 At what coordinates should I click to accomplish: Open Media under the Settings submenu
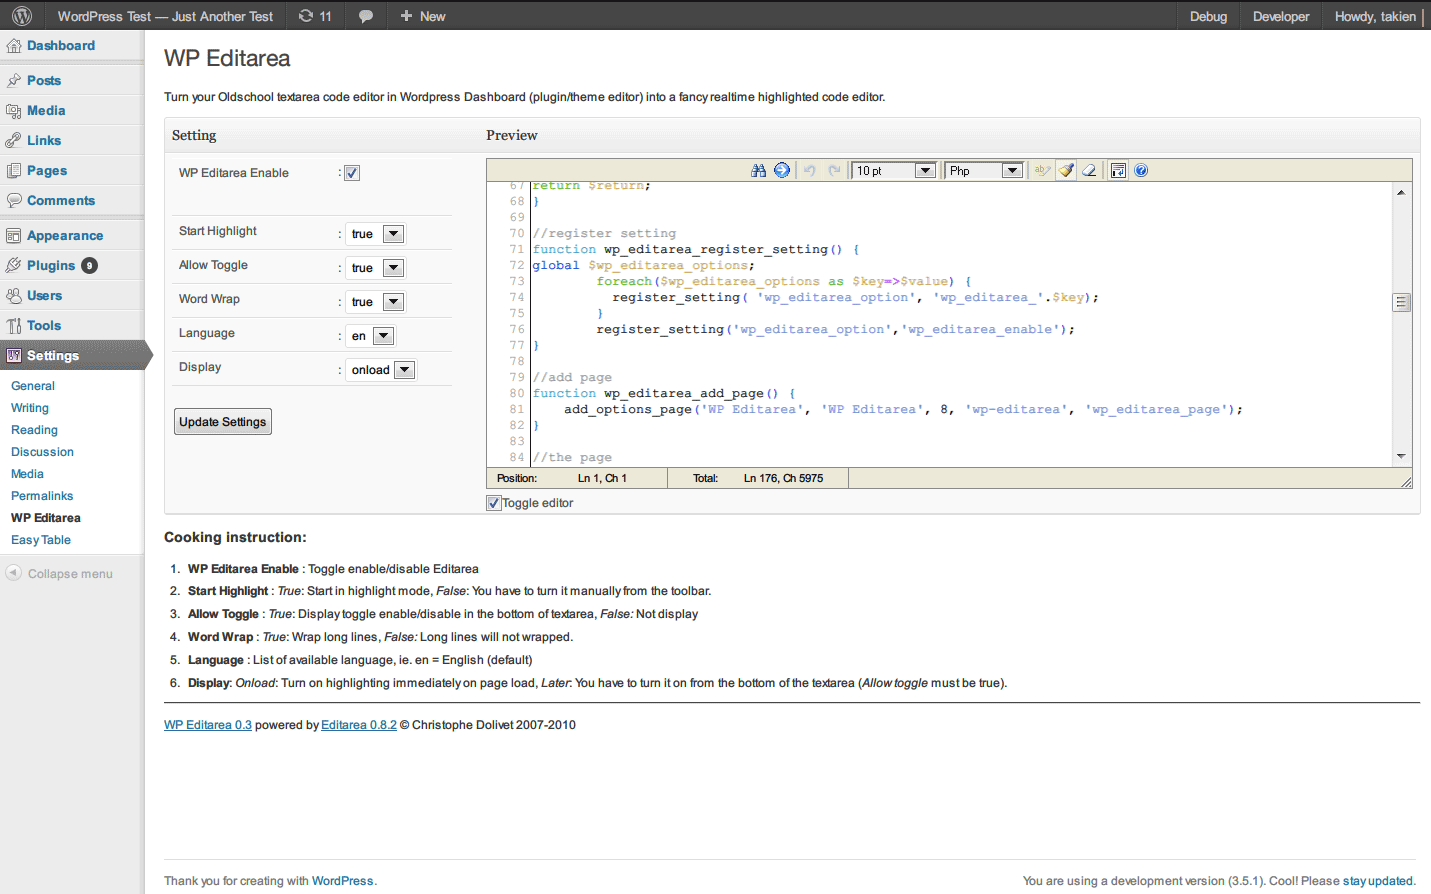28,474
